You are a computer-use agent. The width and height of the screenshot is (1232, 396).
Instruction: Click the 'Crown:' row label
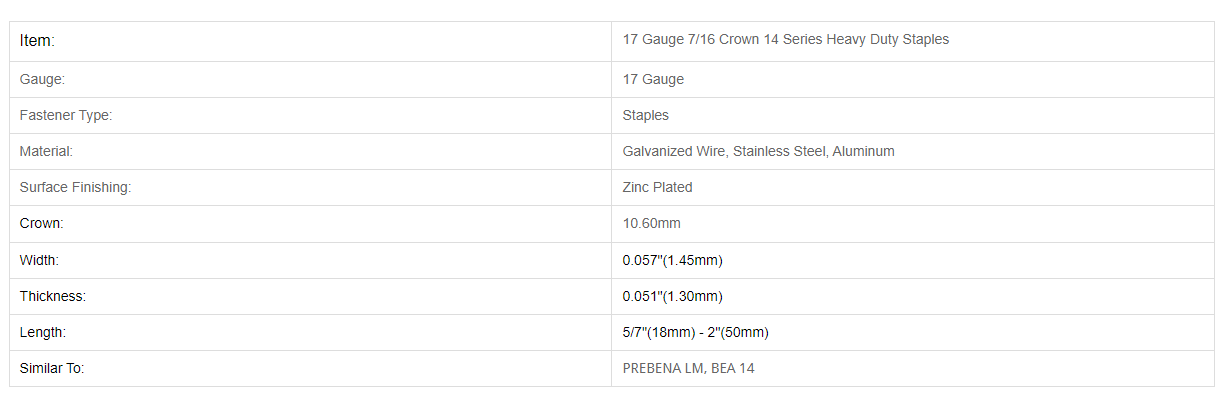(42, 223)
